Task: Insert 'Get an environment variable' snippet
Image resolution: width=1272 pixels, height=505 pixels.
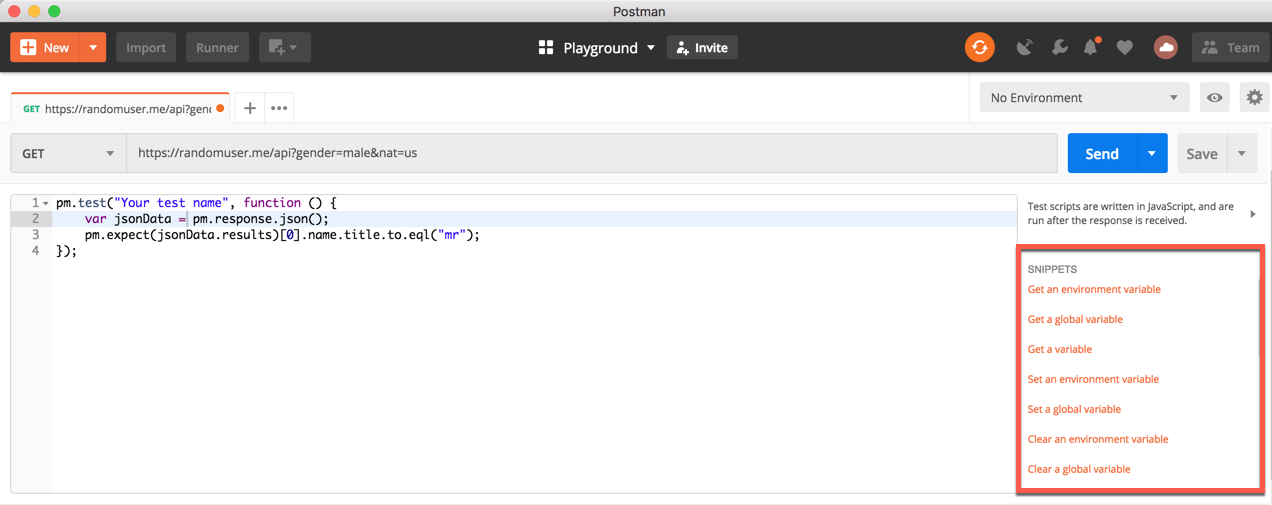Action: click(x=1094, y=289)
